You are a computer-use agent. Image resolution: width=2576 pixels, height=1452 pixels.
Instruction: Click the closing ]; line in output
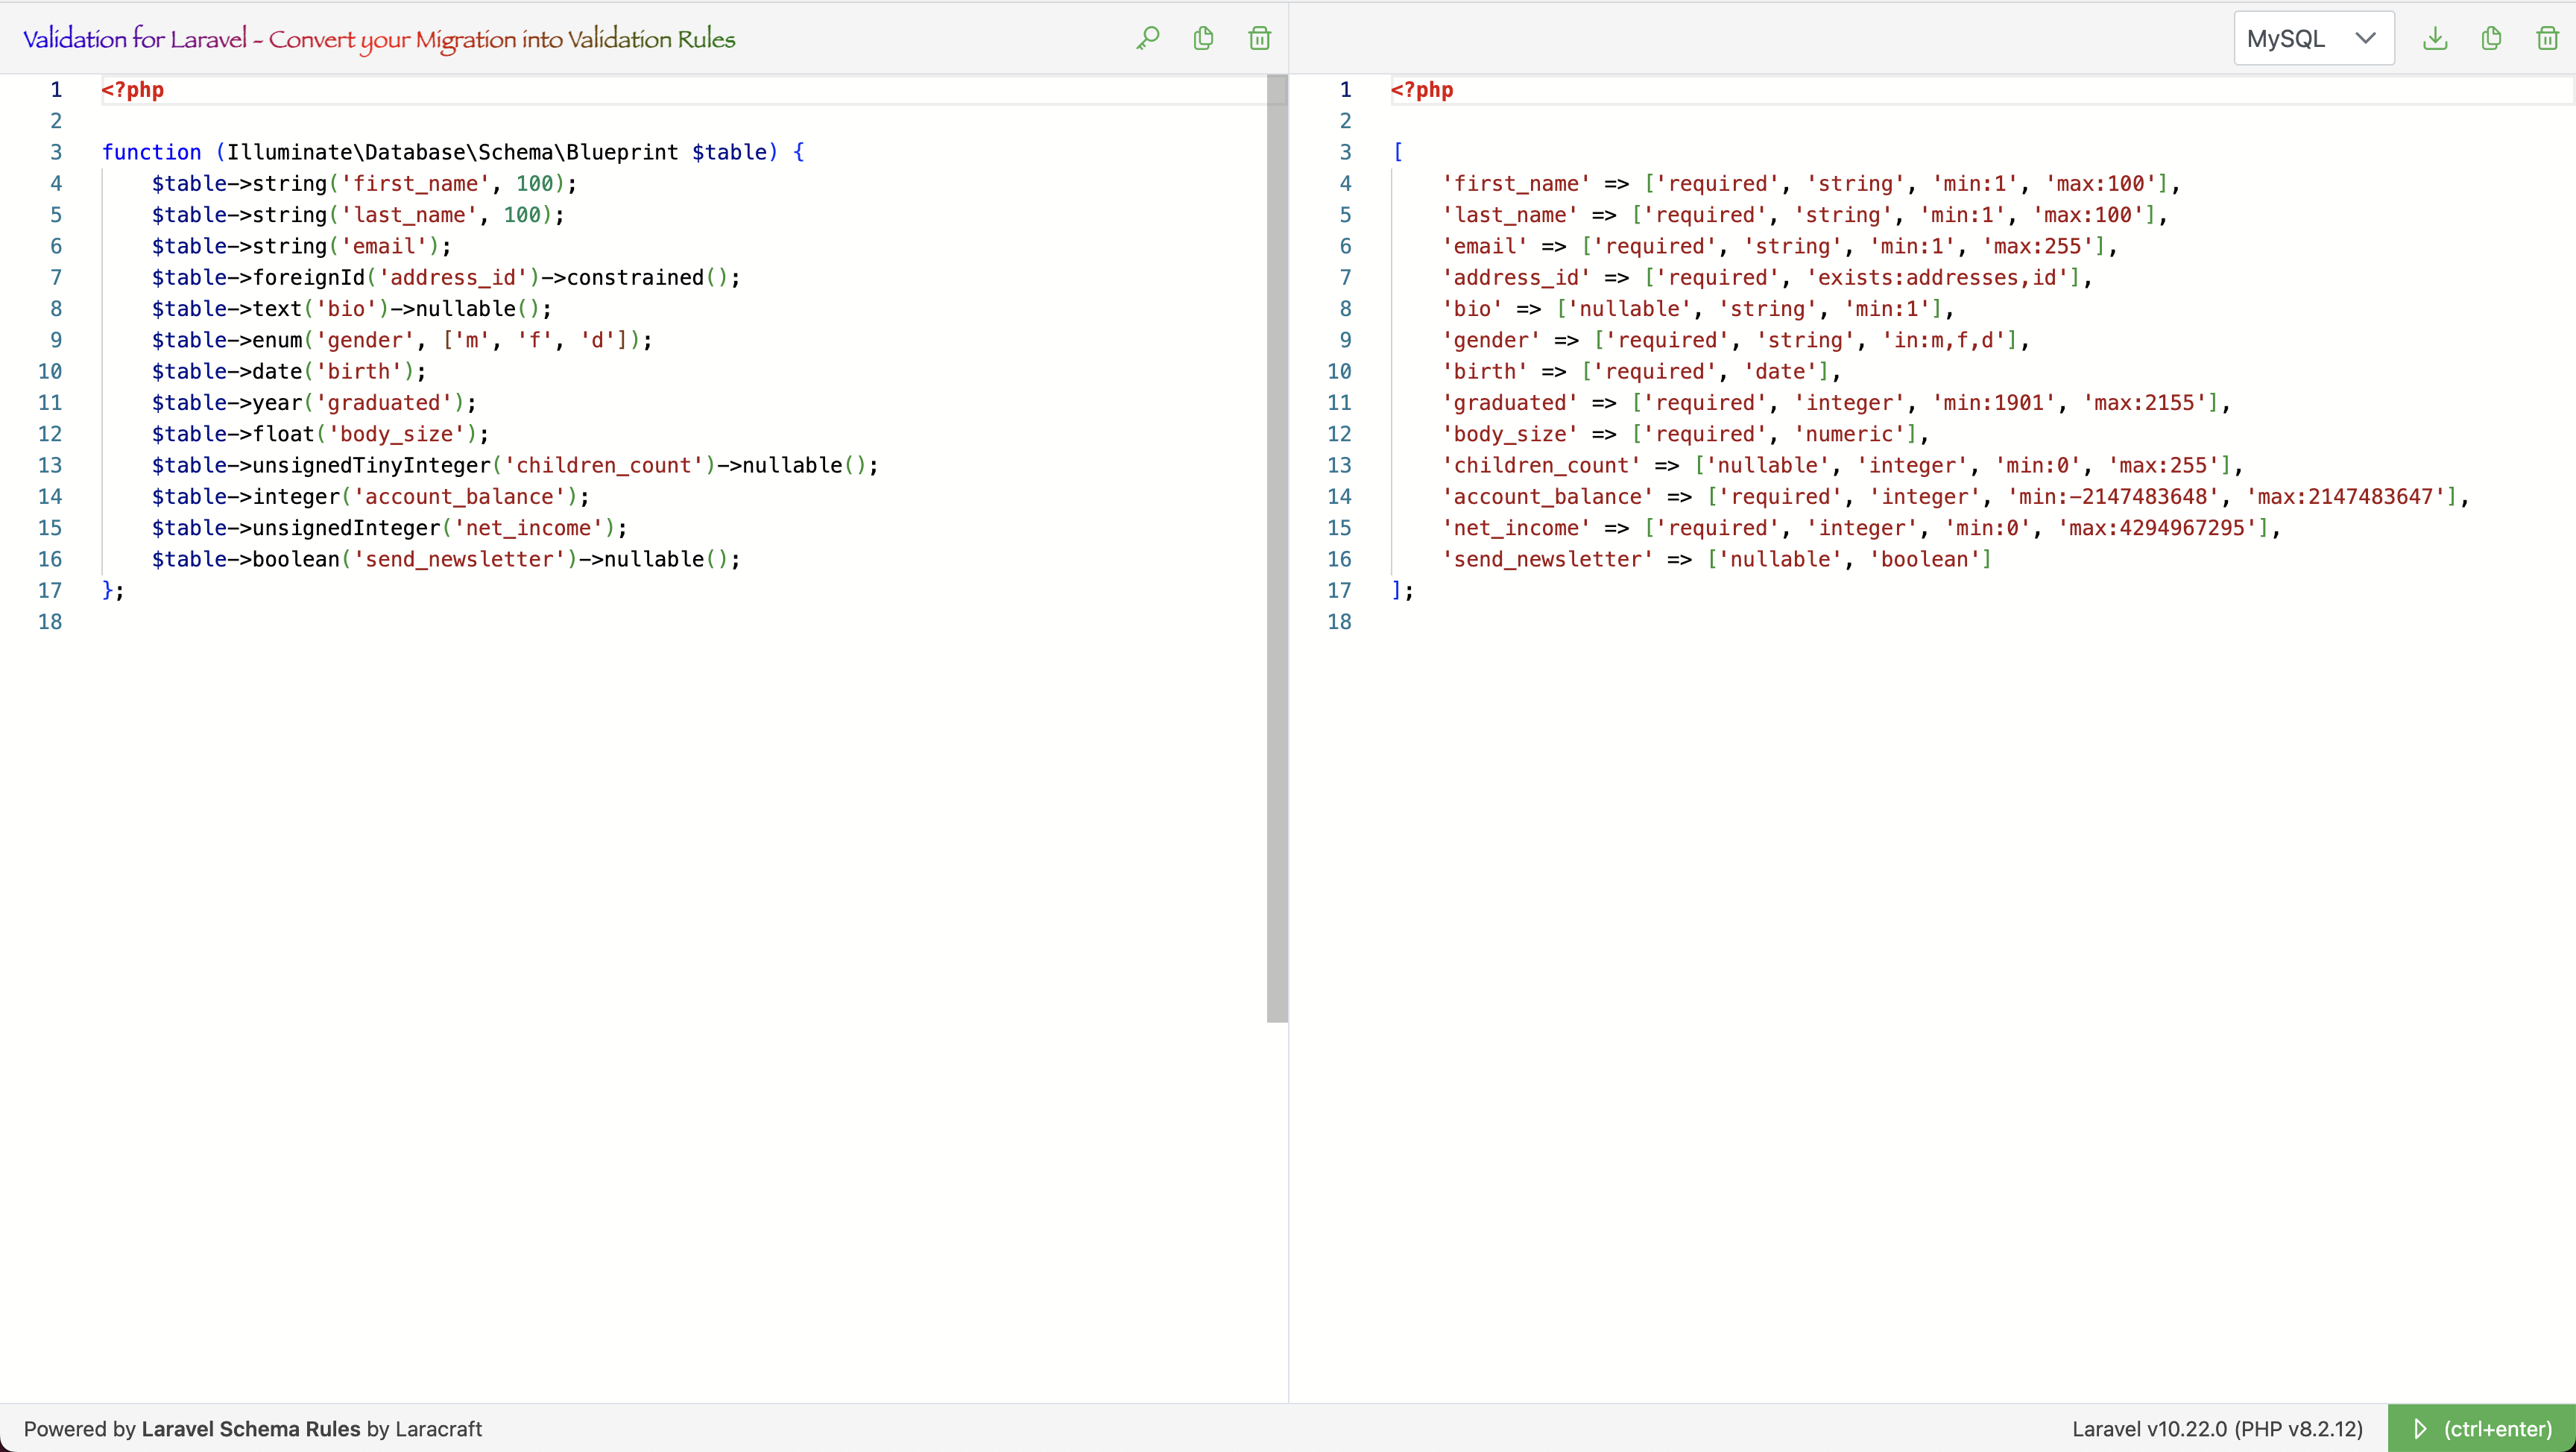[x=1402, y=590]
